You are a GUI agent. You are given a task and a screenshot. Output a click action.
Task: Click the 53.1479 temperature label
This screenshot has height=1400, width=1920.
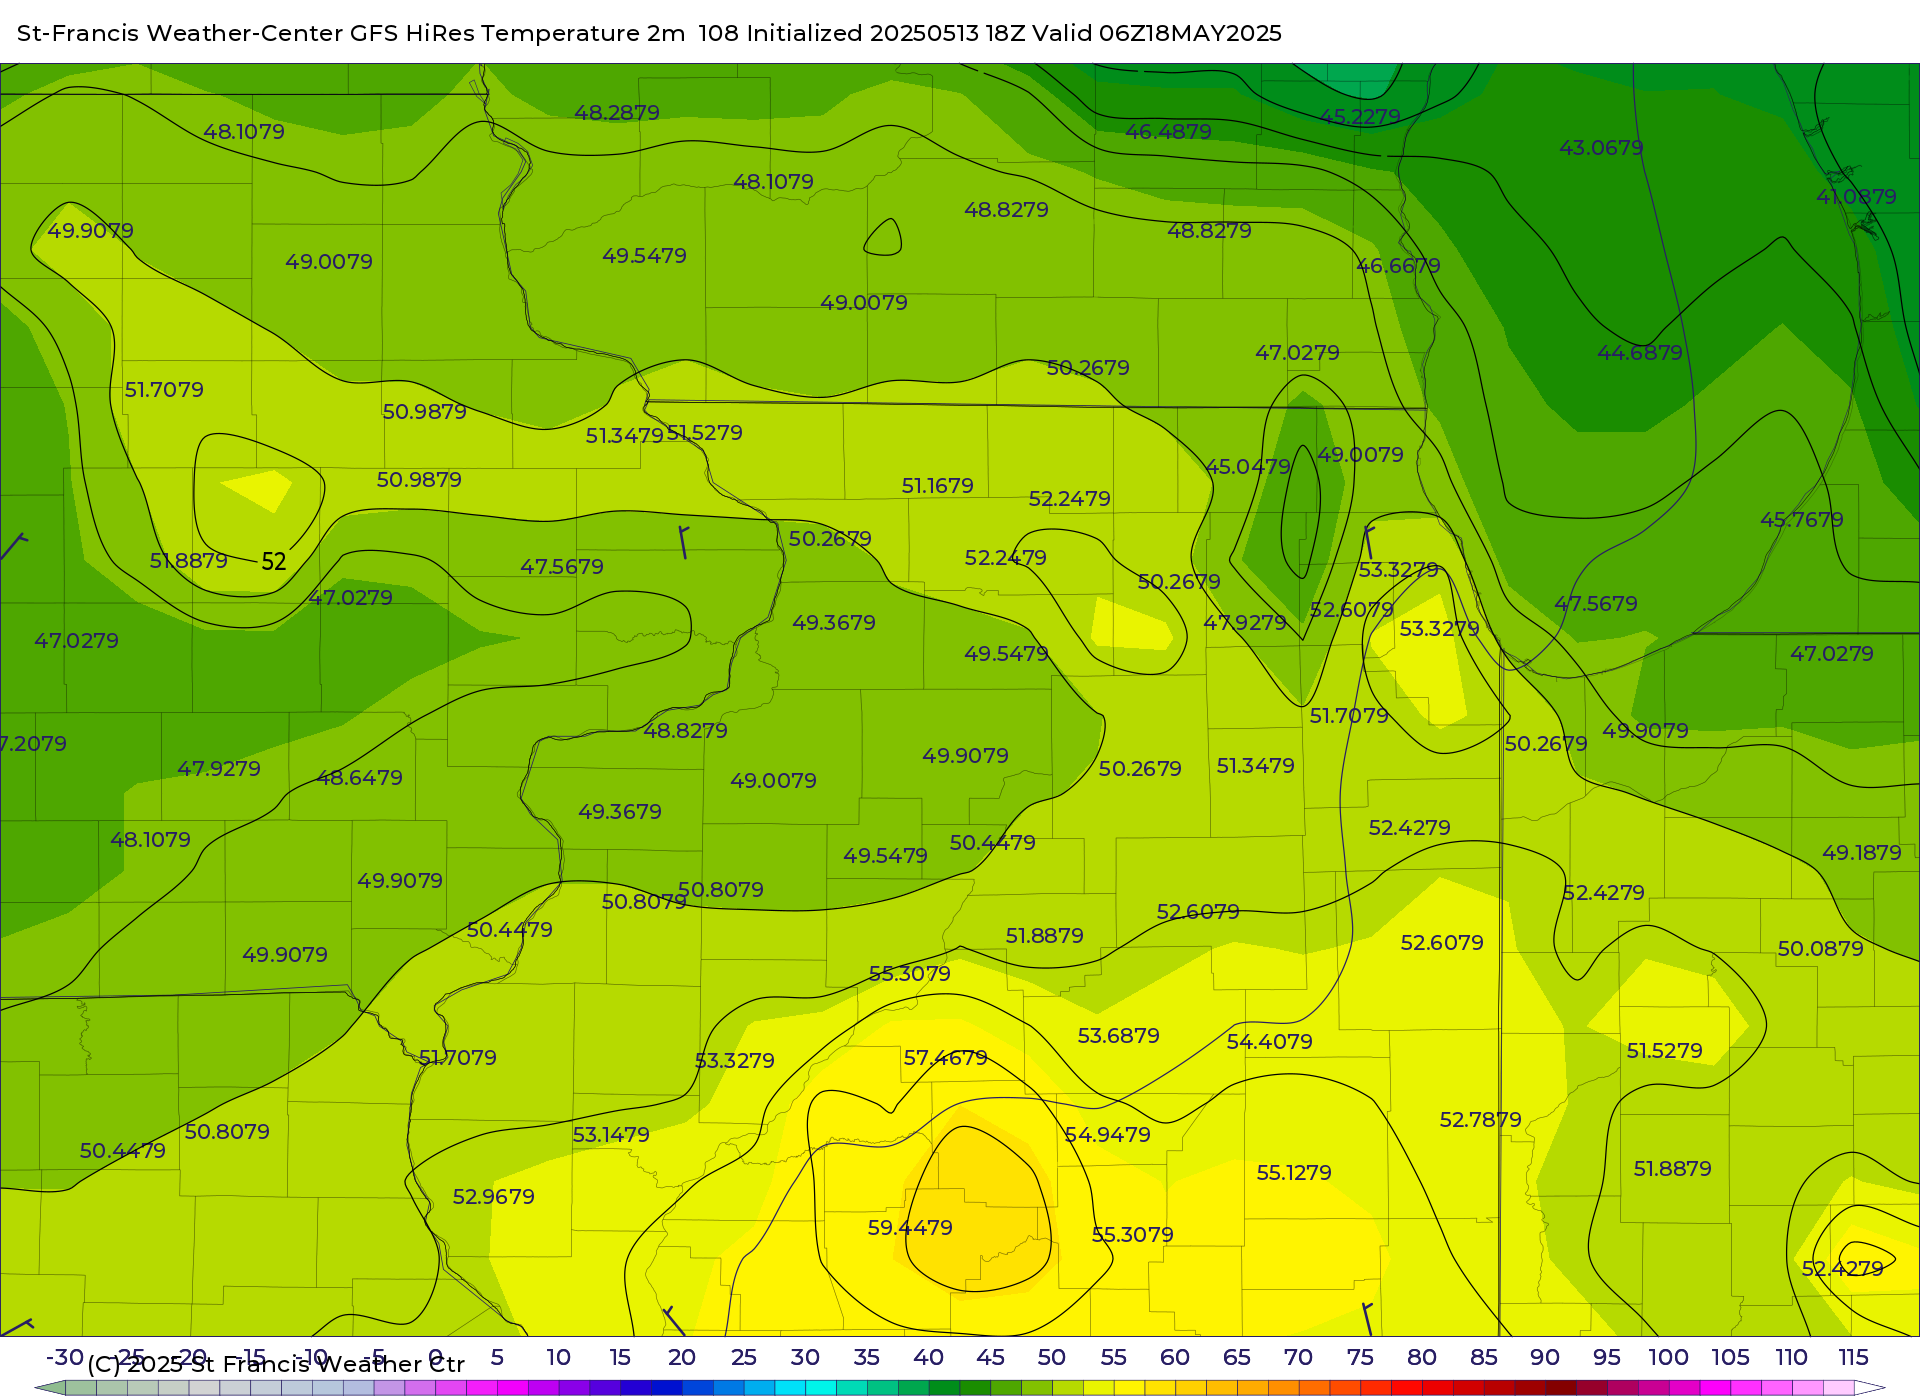coord(611,1134)
